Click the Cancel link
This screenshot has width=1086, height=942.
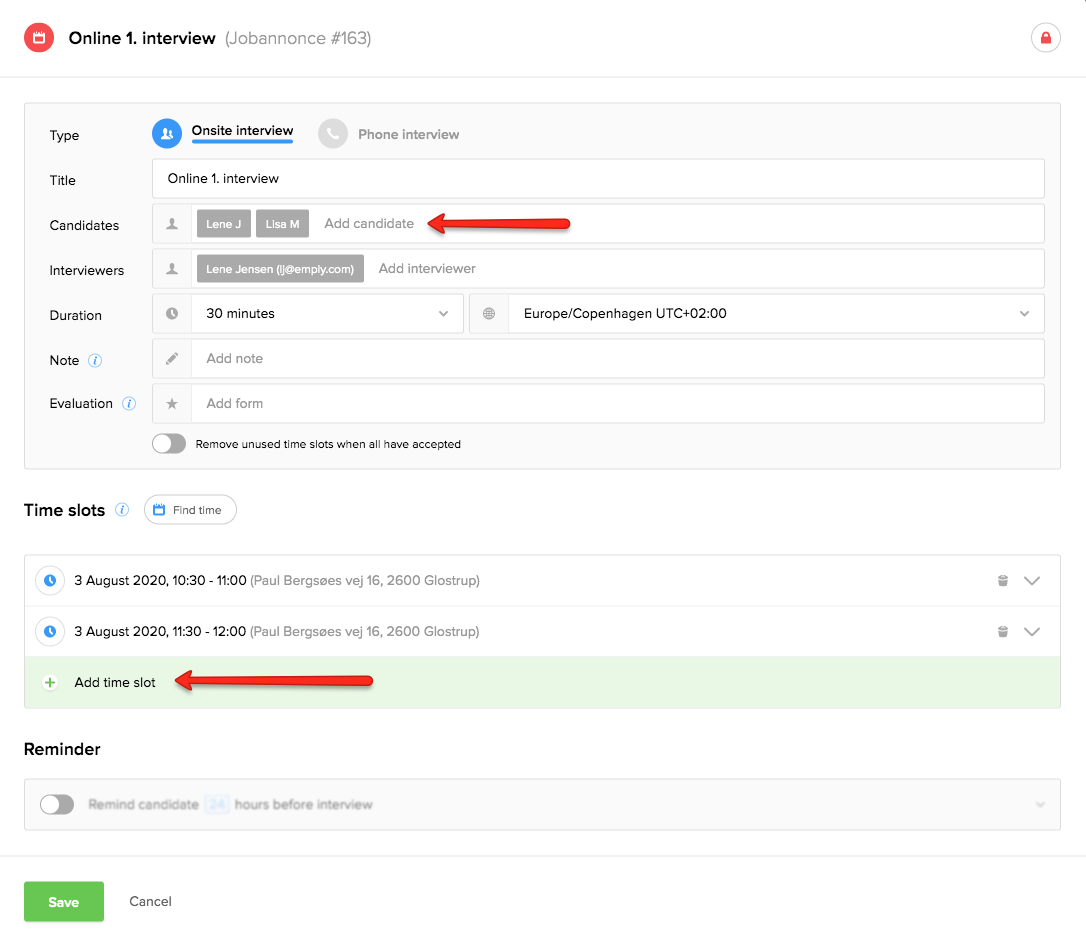click(x=150, y=902)
